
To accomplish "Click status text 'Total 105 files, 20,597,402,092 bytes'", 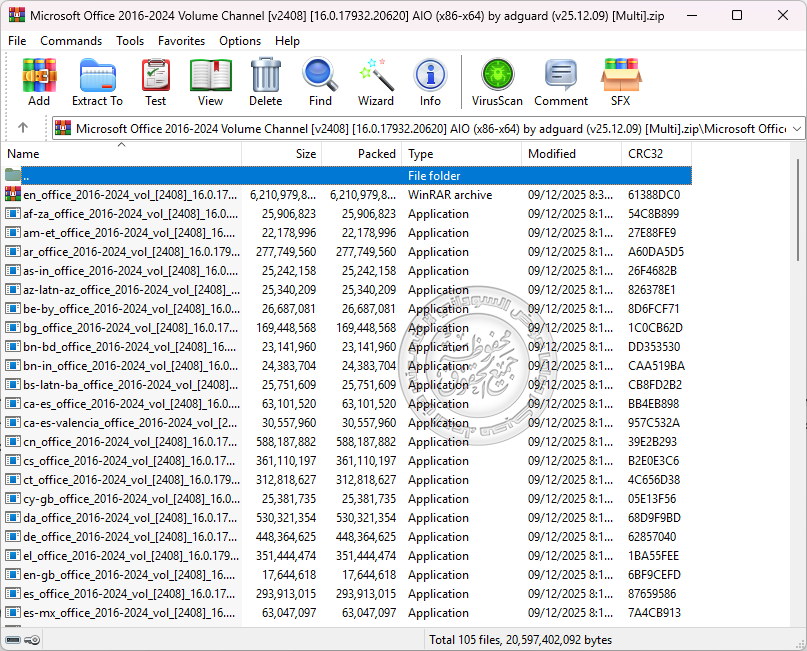I will click(x=520, y=640).
